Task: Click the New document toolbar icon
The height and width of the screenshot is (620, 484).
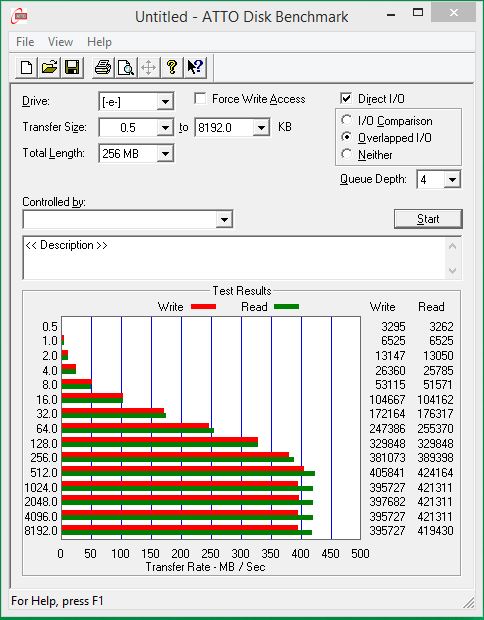Action: [x=26, y=67]
